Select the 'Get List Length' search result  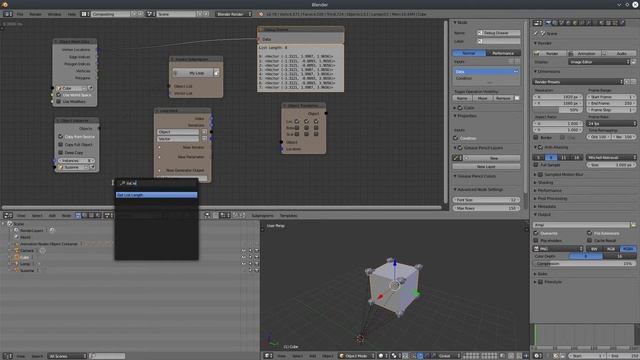[156, 195]
